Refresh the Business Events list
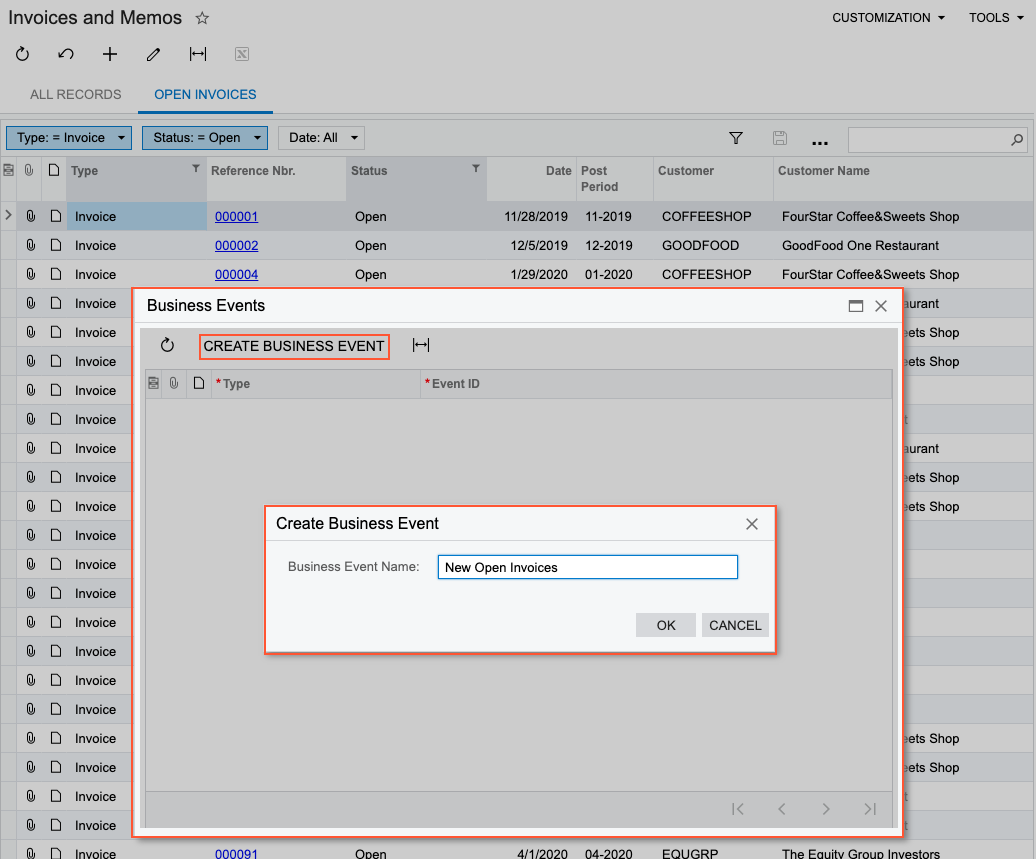 (168, 345)
